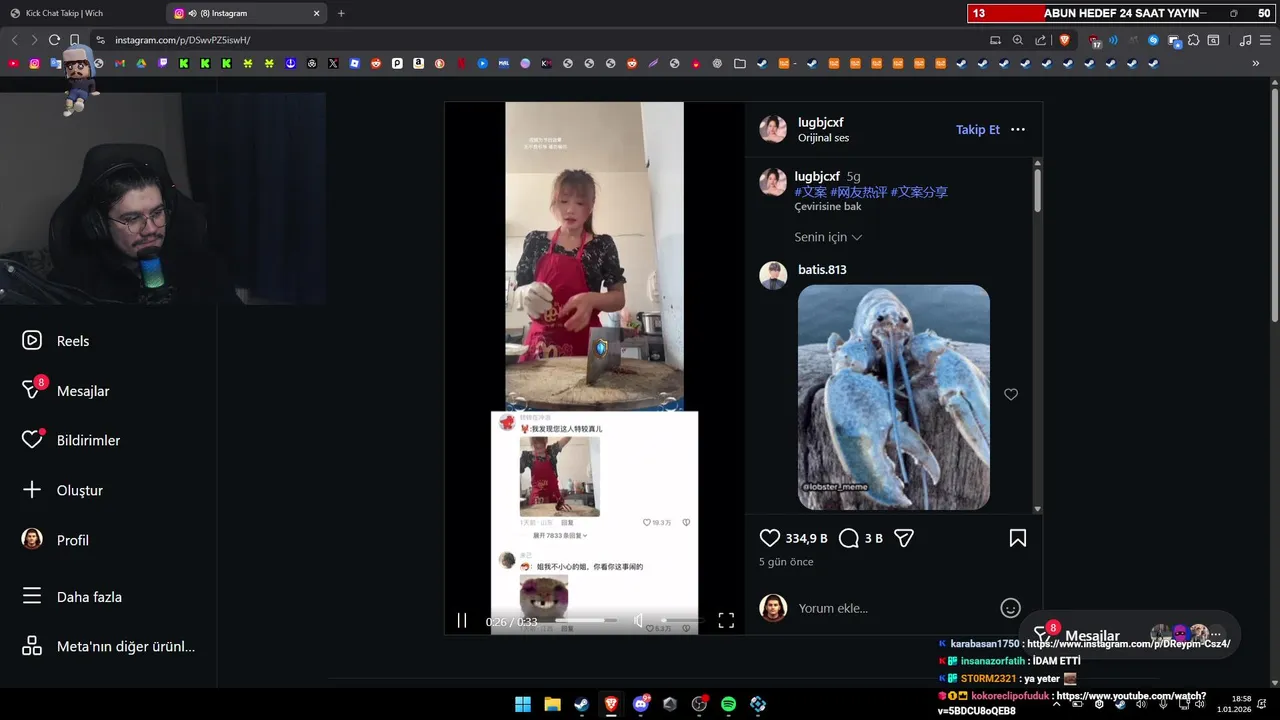The width and height of the screenshot is (1280, 720).
Task: Adjust the video volume slider
Action: [x=683, y=621]
